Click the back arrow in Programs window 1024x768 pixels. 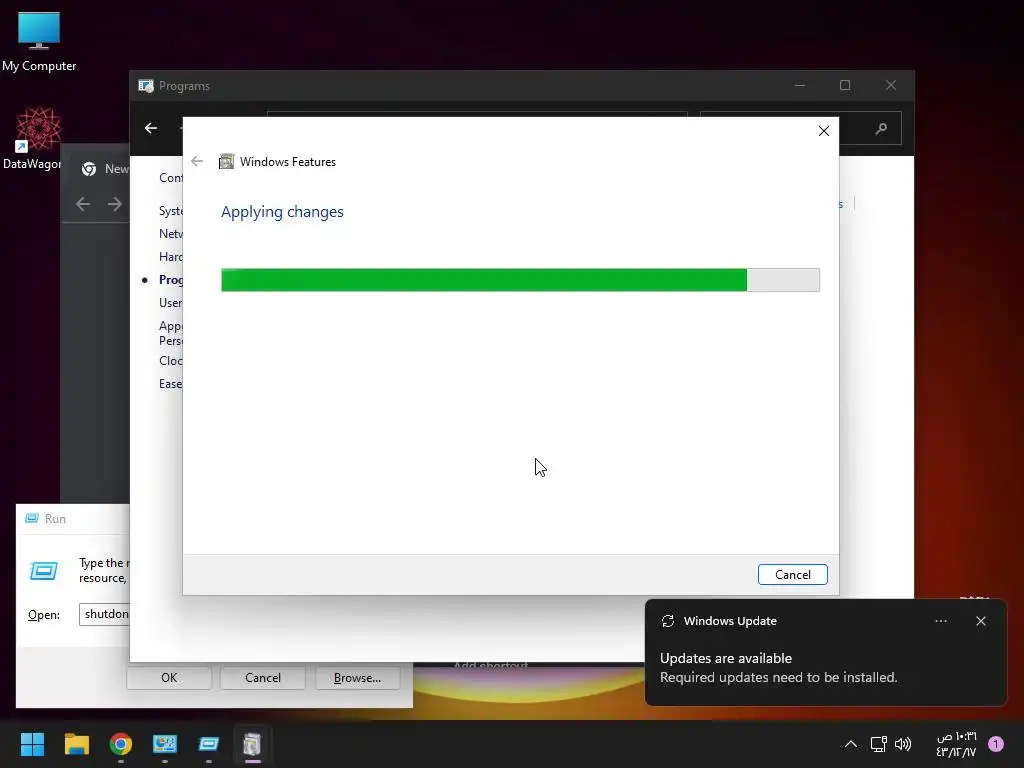[151, 128]
